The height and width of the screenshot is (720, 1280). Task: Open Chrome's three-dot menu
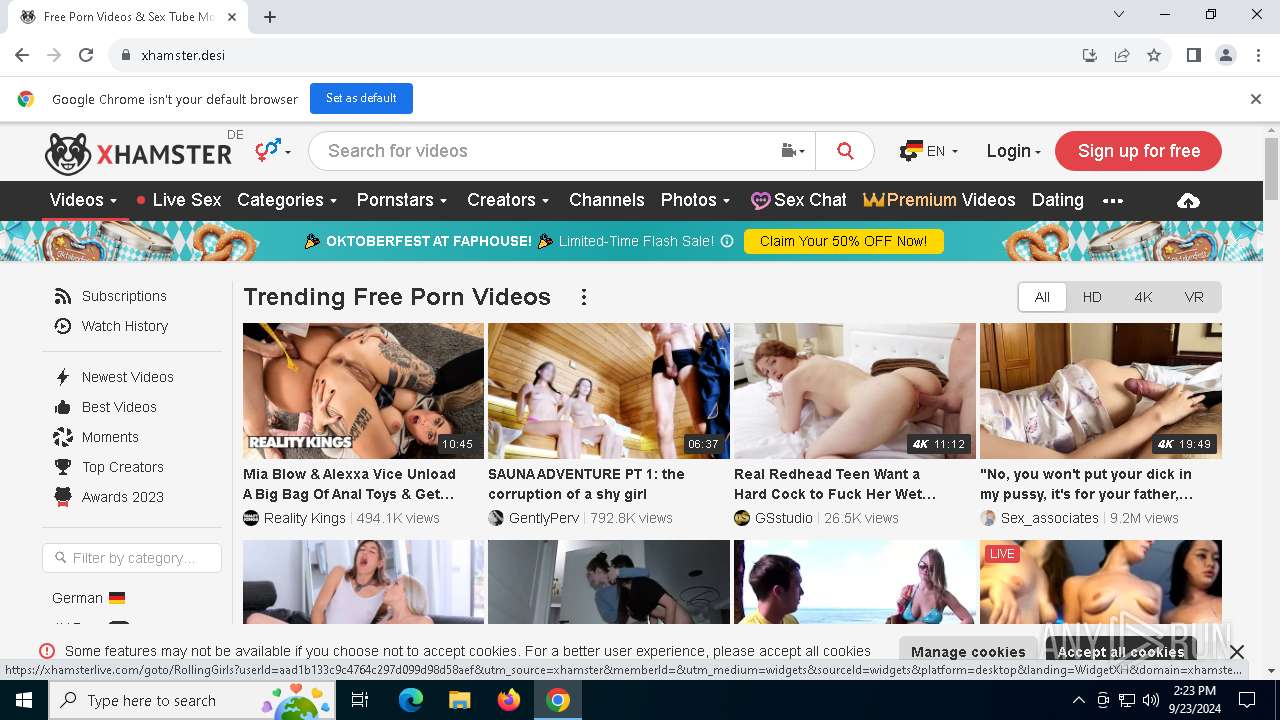1257,55
